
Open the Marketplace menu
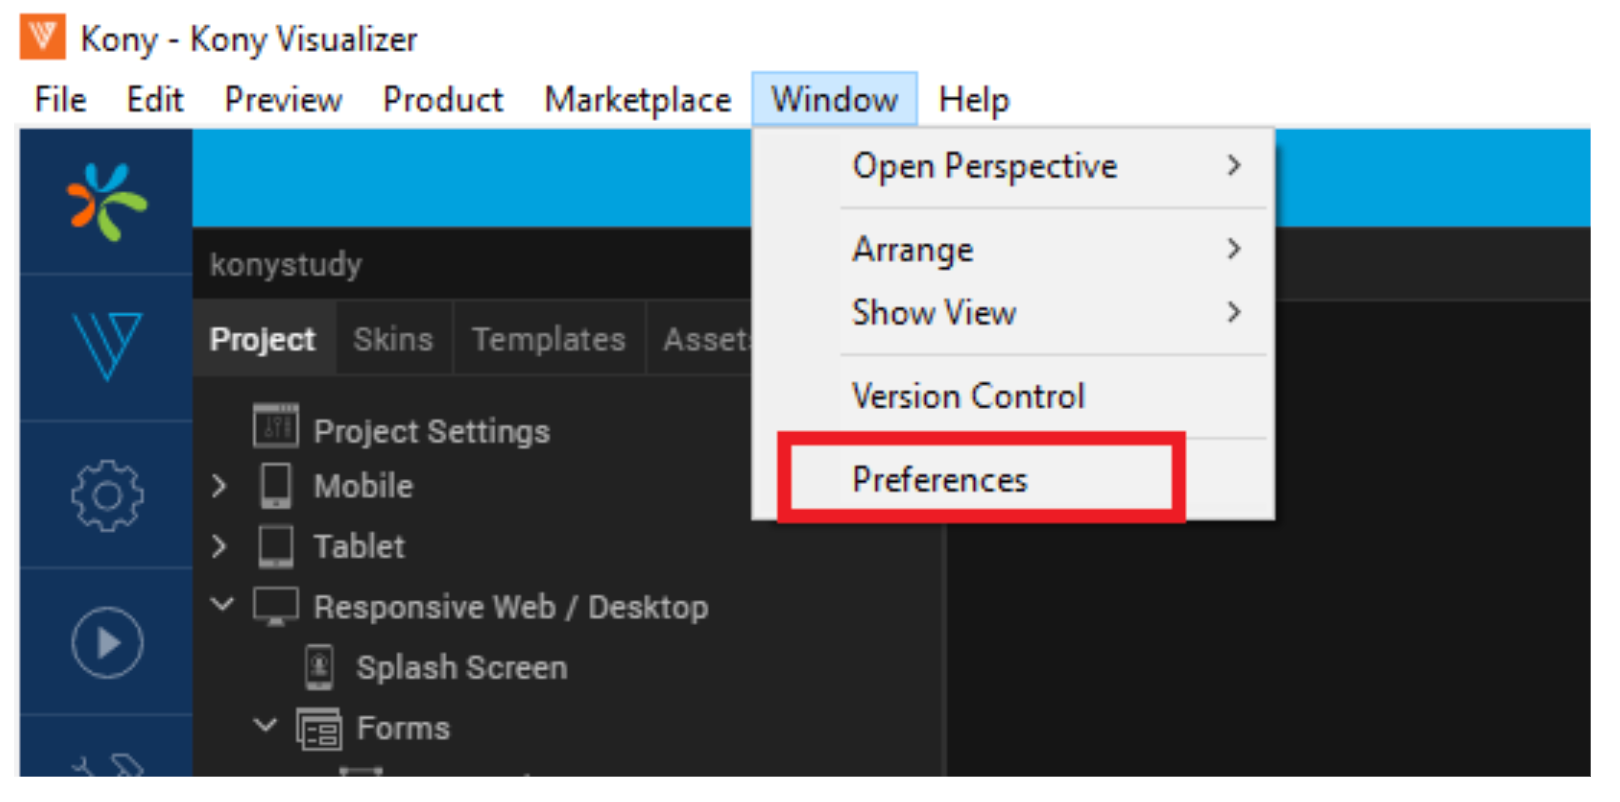[x=637, y=100]
